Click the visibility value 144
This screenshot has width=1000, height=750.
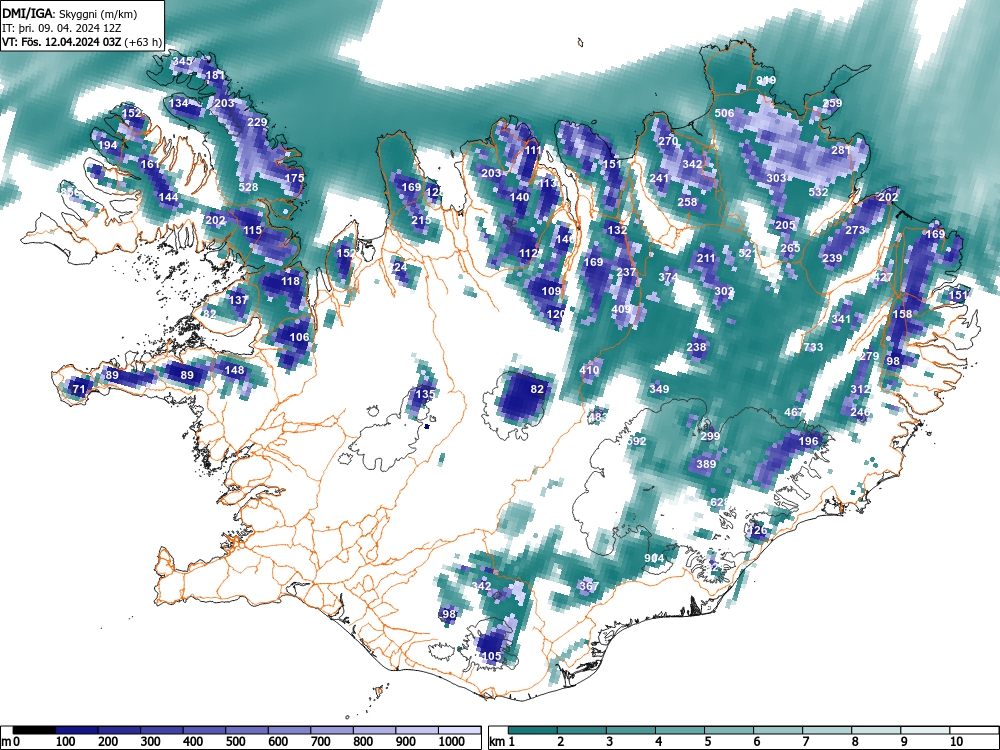pos(168,197)
